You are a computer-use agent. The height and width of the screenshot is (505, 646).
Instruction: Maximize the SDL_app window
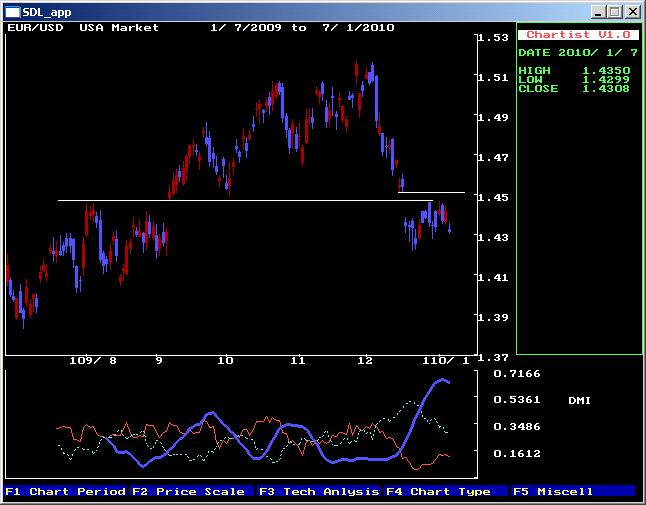(615, 12)
